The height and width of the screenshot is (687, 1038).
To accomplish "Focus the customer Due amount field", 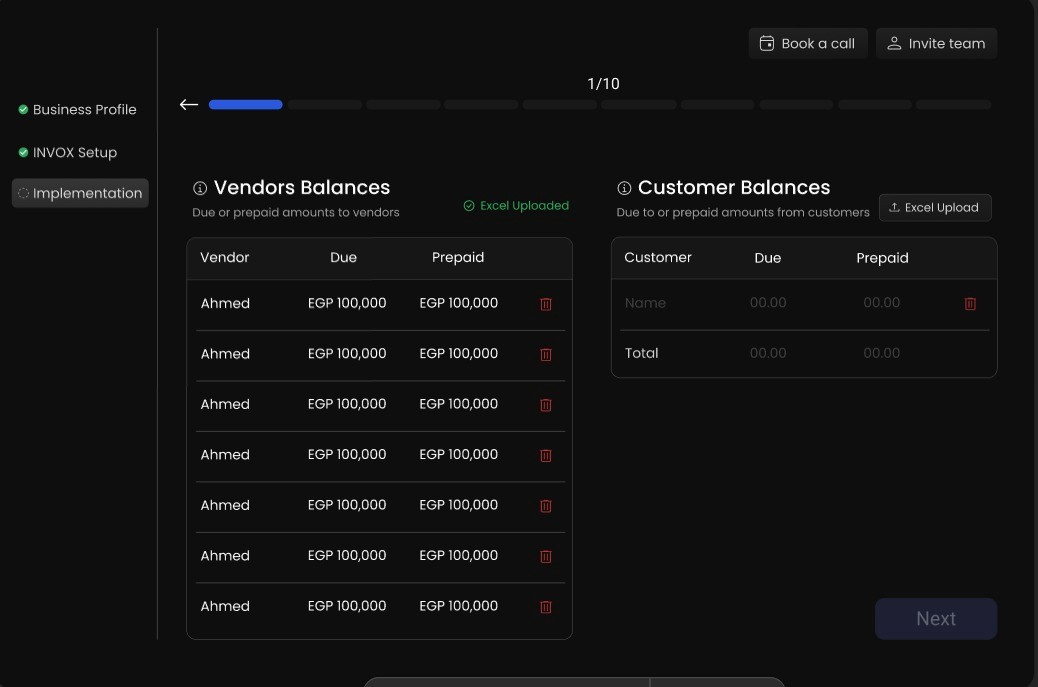I will 768,302.
